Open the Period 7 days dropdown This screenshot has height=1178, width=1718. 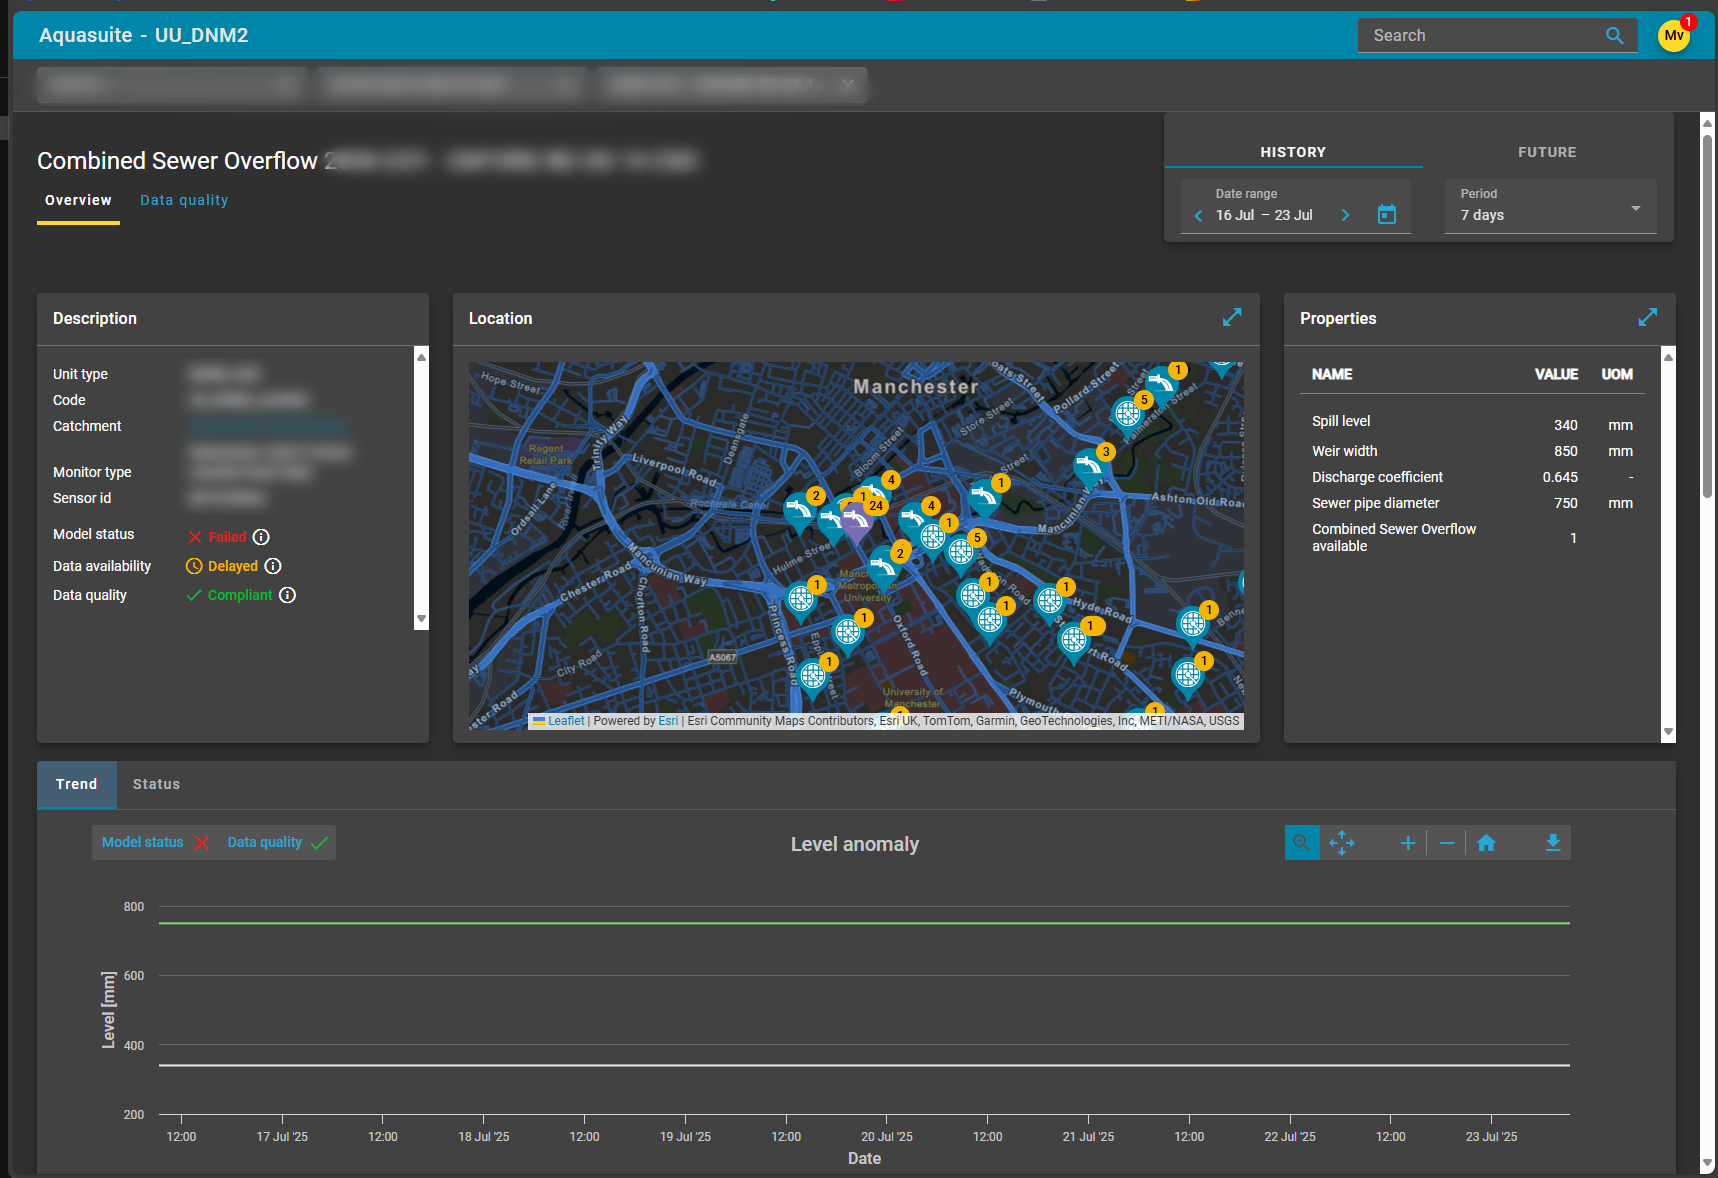[1551, 207]
